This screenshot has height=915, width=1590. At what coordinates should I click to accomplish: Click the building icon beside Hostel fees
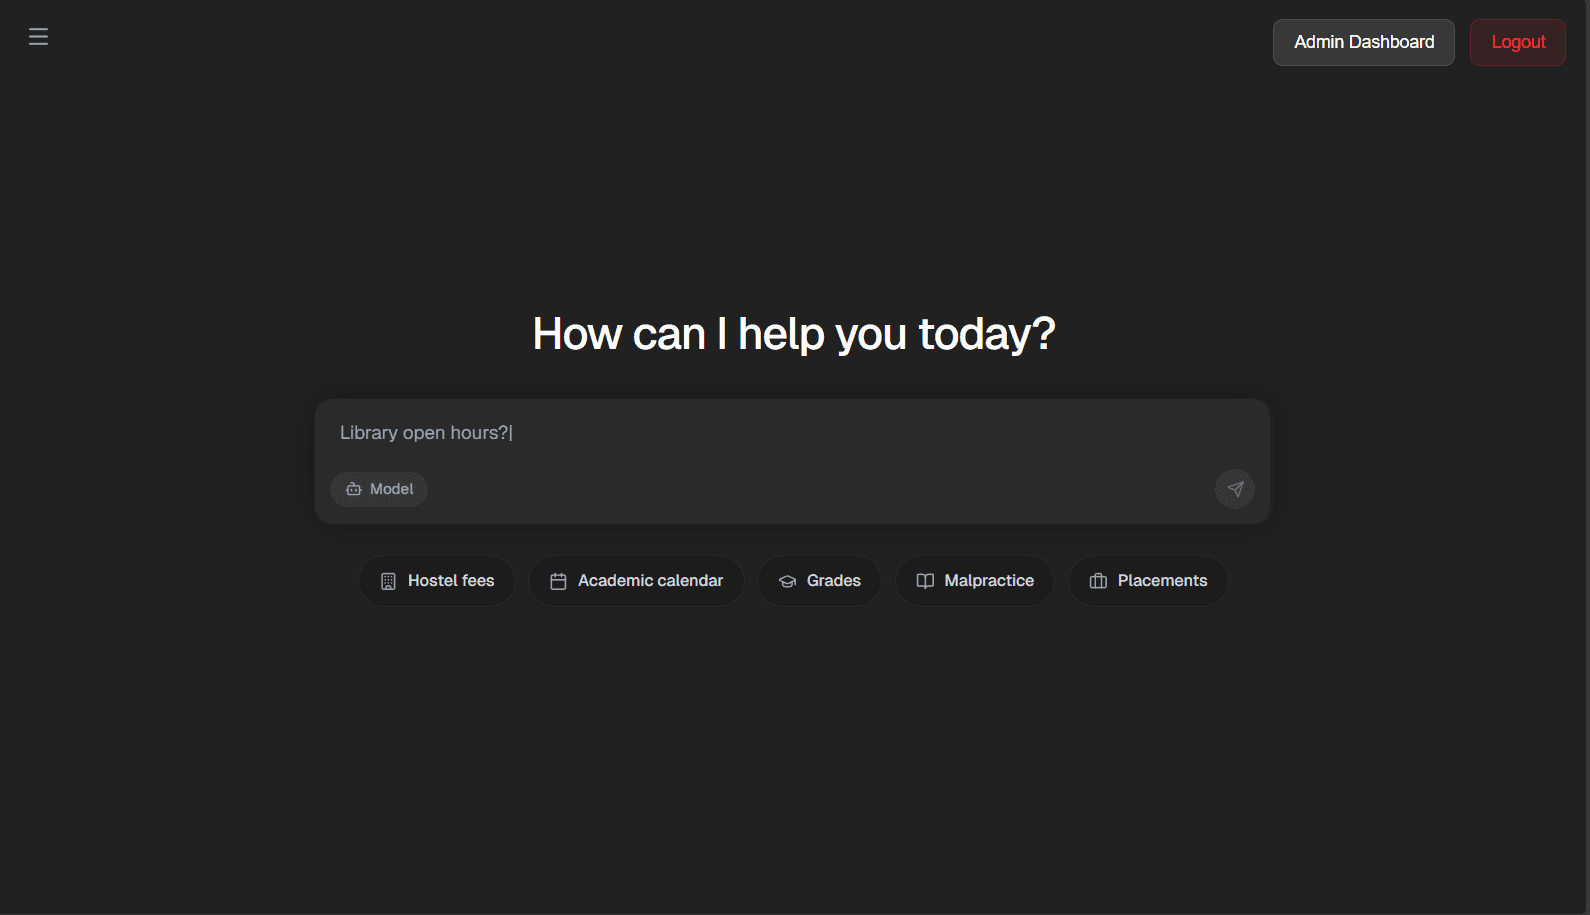388,581
